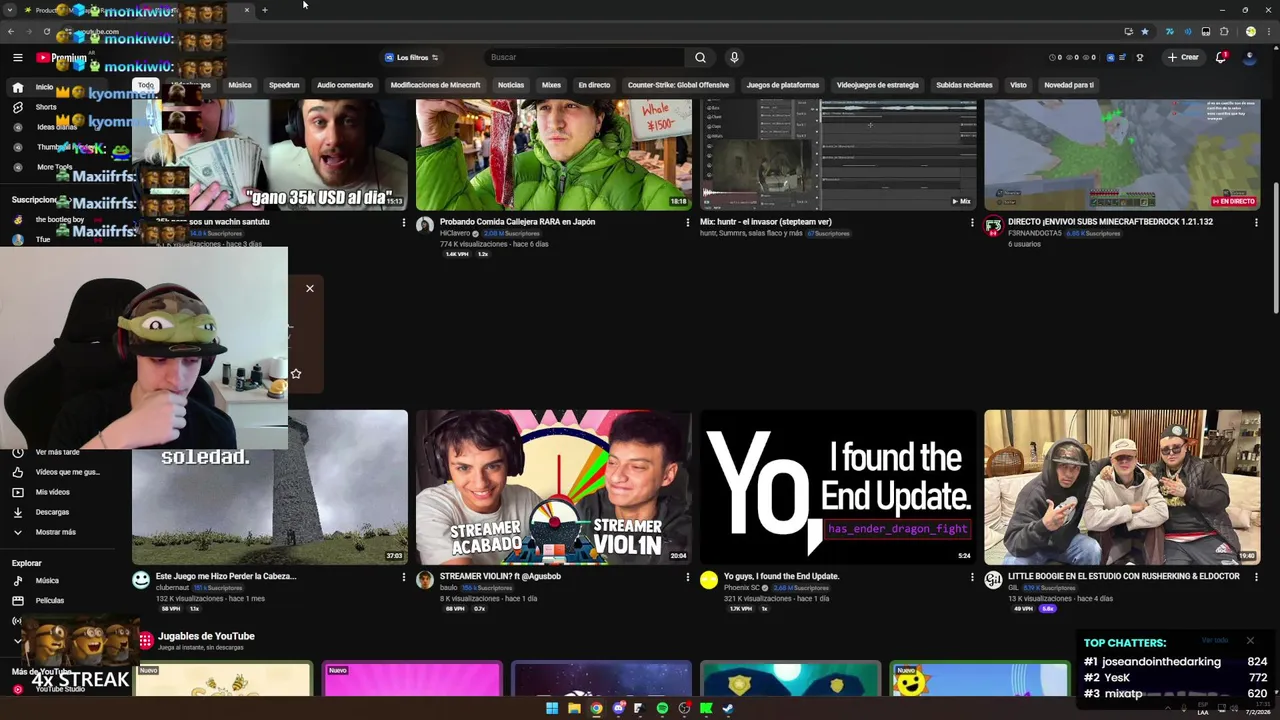Open a new browser tab
Viewport: 1280px width, 720px height.
[264, 10]
